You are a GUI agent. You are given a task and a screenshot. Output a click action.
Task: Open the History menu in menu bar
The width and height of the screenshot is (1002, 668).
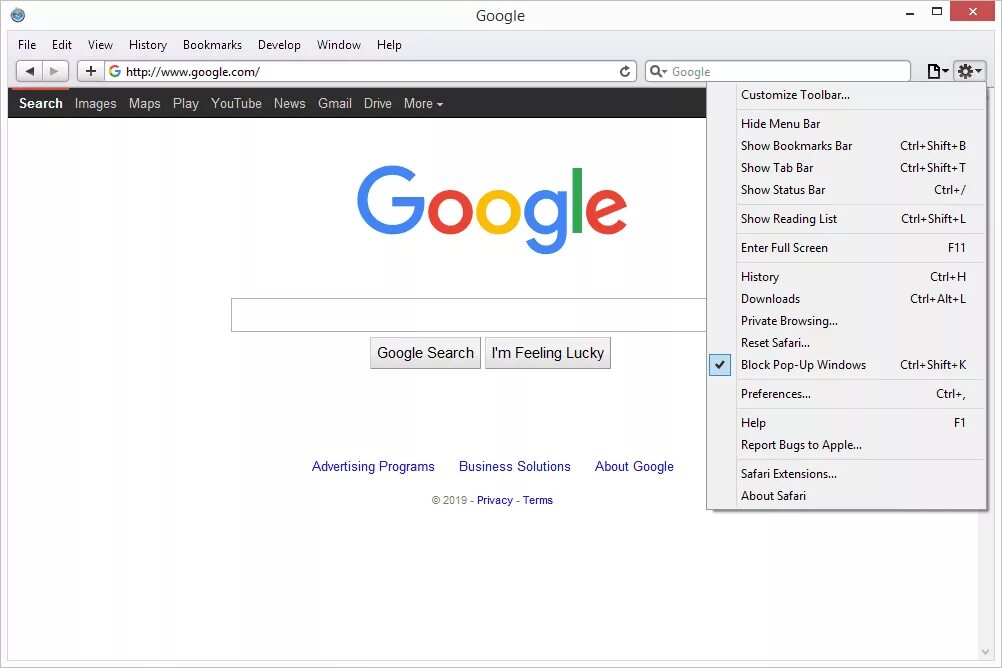(148, 45)
